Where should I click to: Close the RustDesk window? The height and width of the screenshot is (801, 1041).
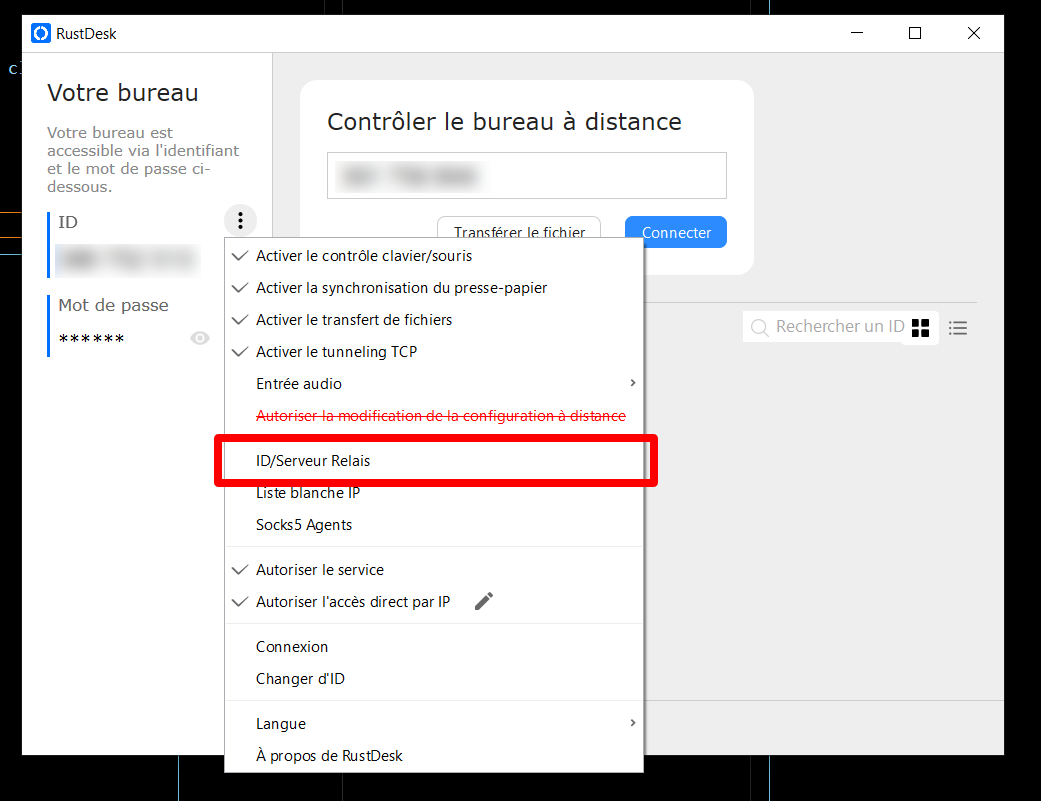point(973,33)
